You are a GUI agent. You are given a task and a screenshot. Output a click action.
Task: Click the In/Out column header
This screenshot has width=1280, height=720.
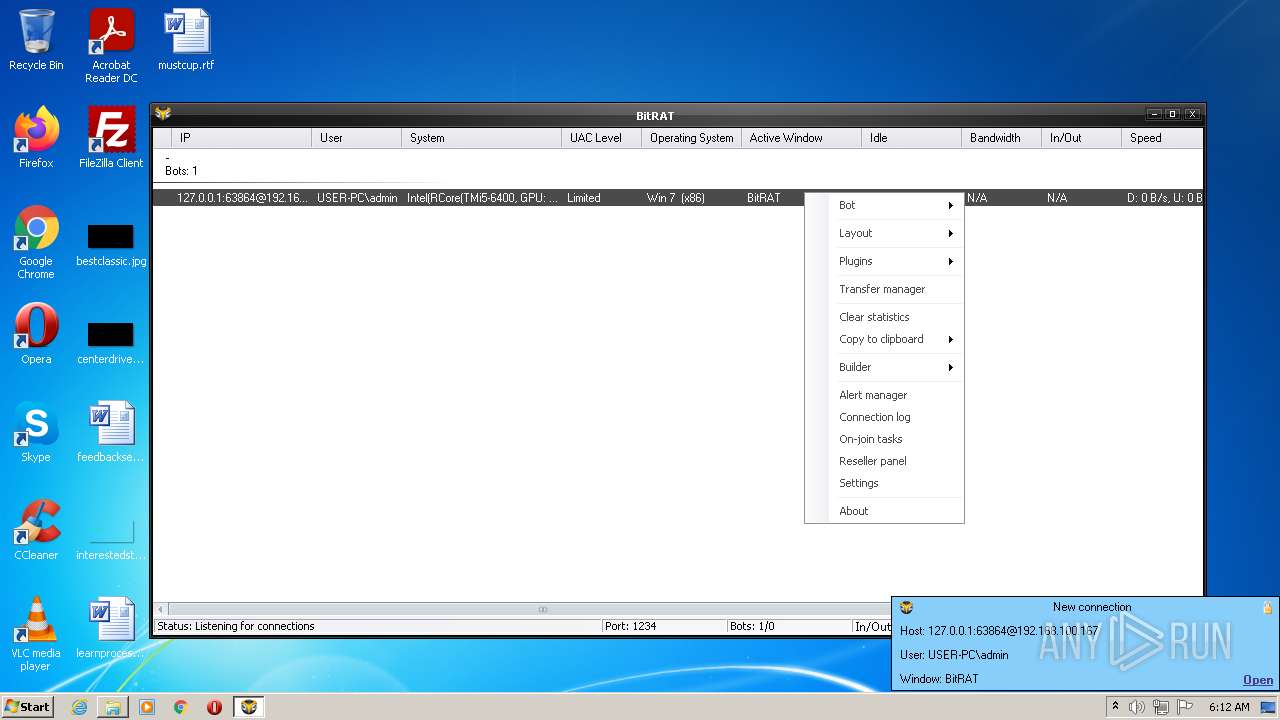coord(1081,138)
